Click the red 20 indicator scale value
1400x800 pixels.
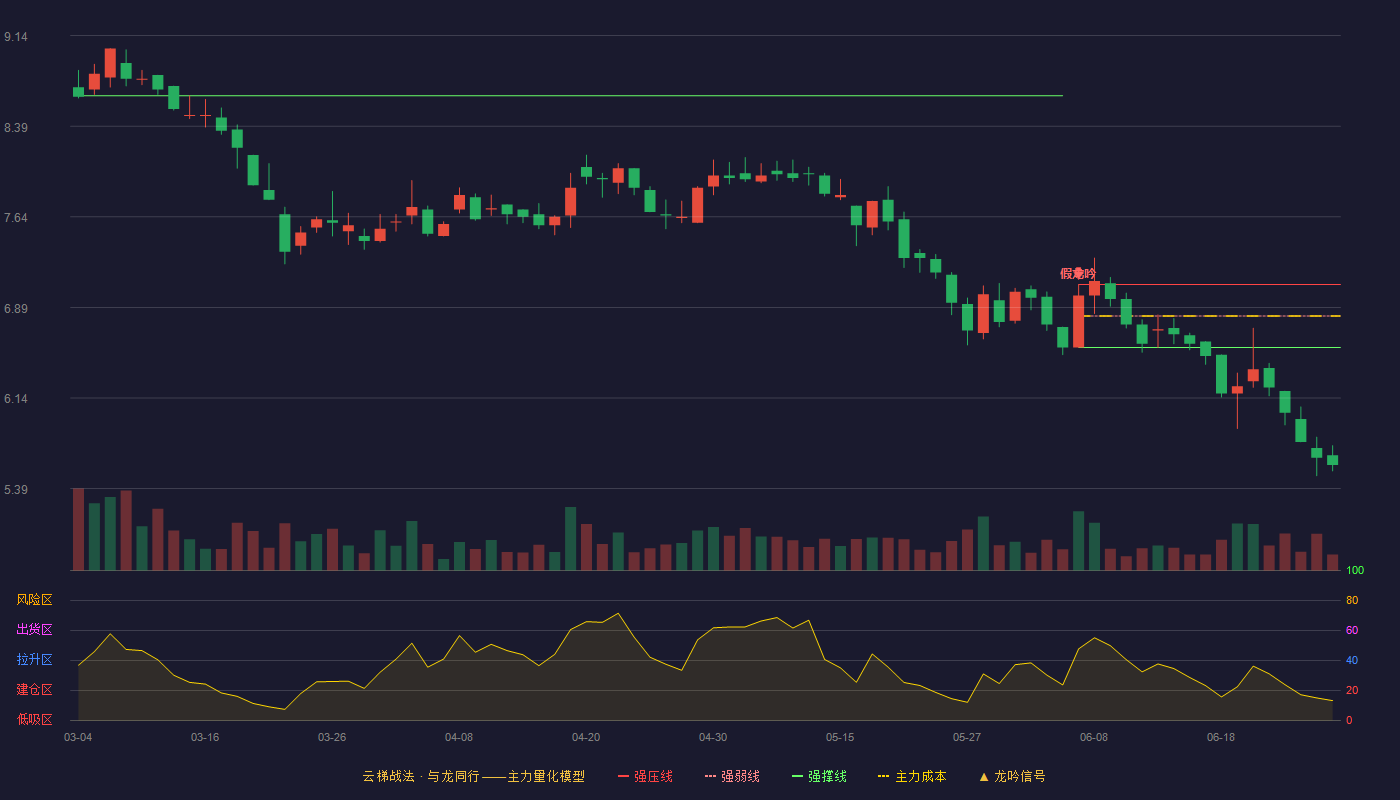[1352, 690]
